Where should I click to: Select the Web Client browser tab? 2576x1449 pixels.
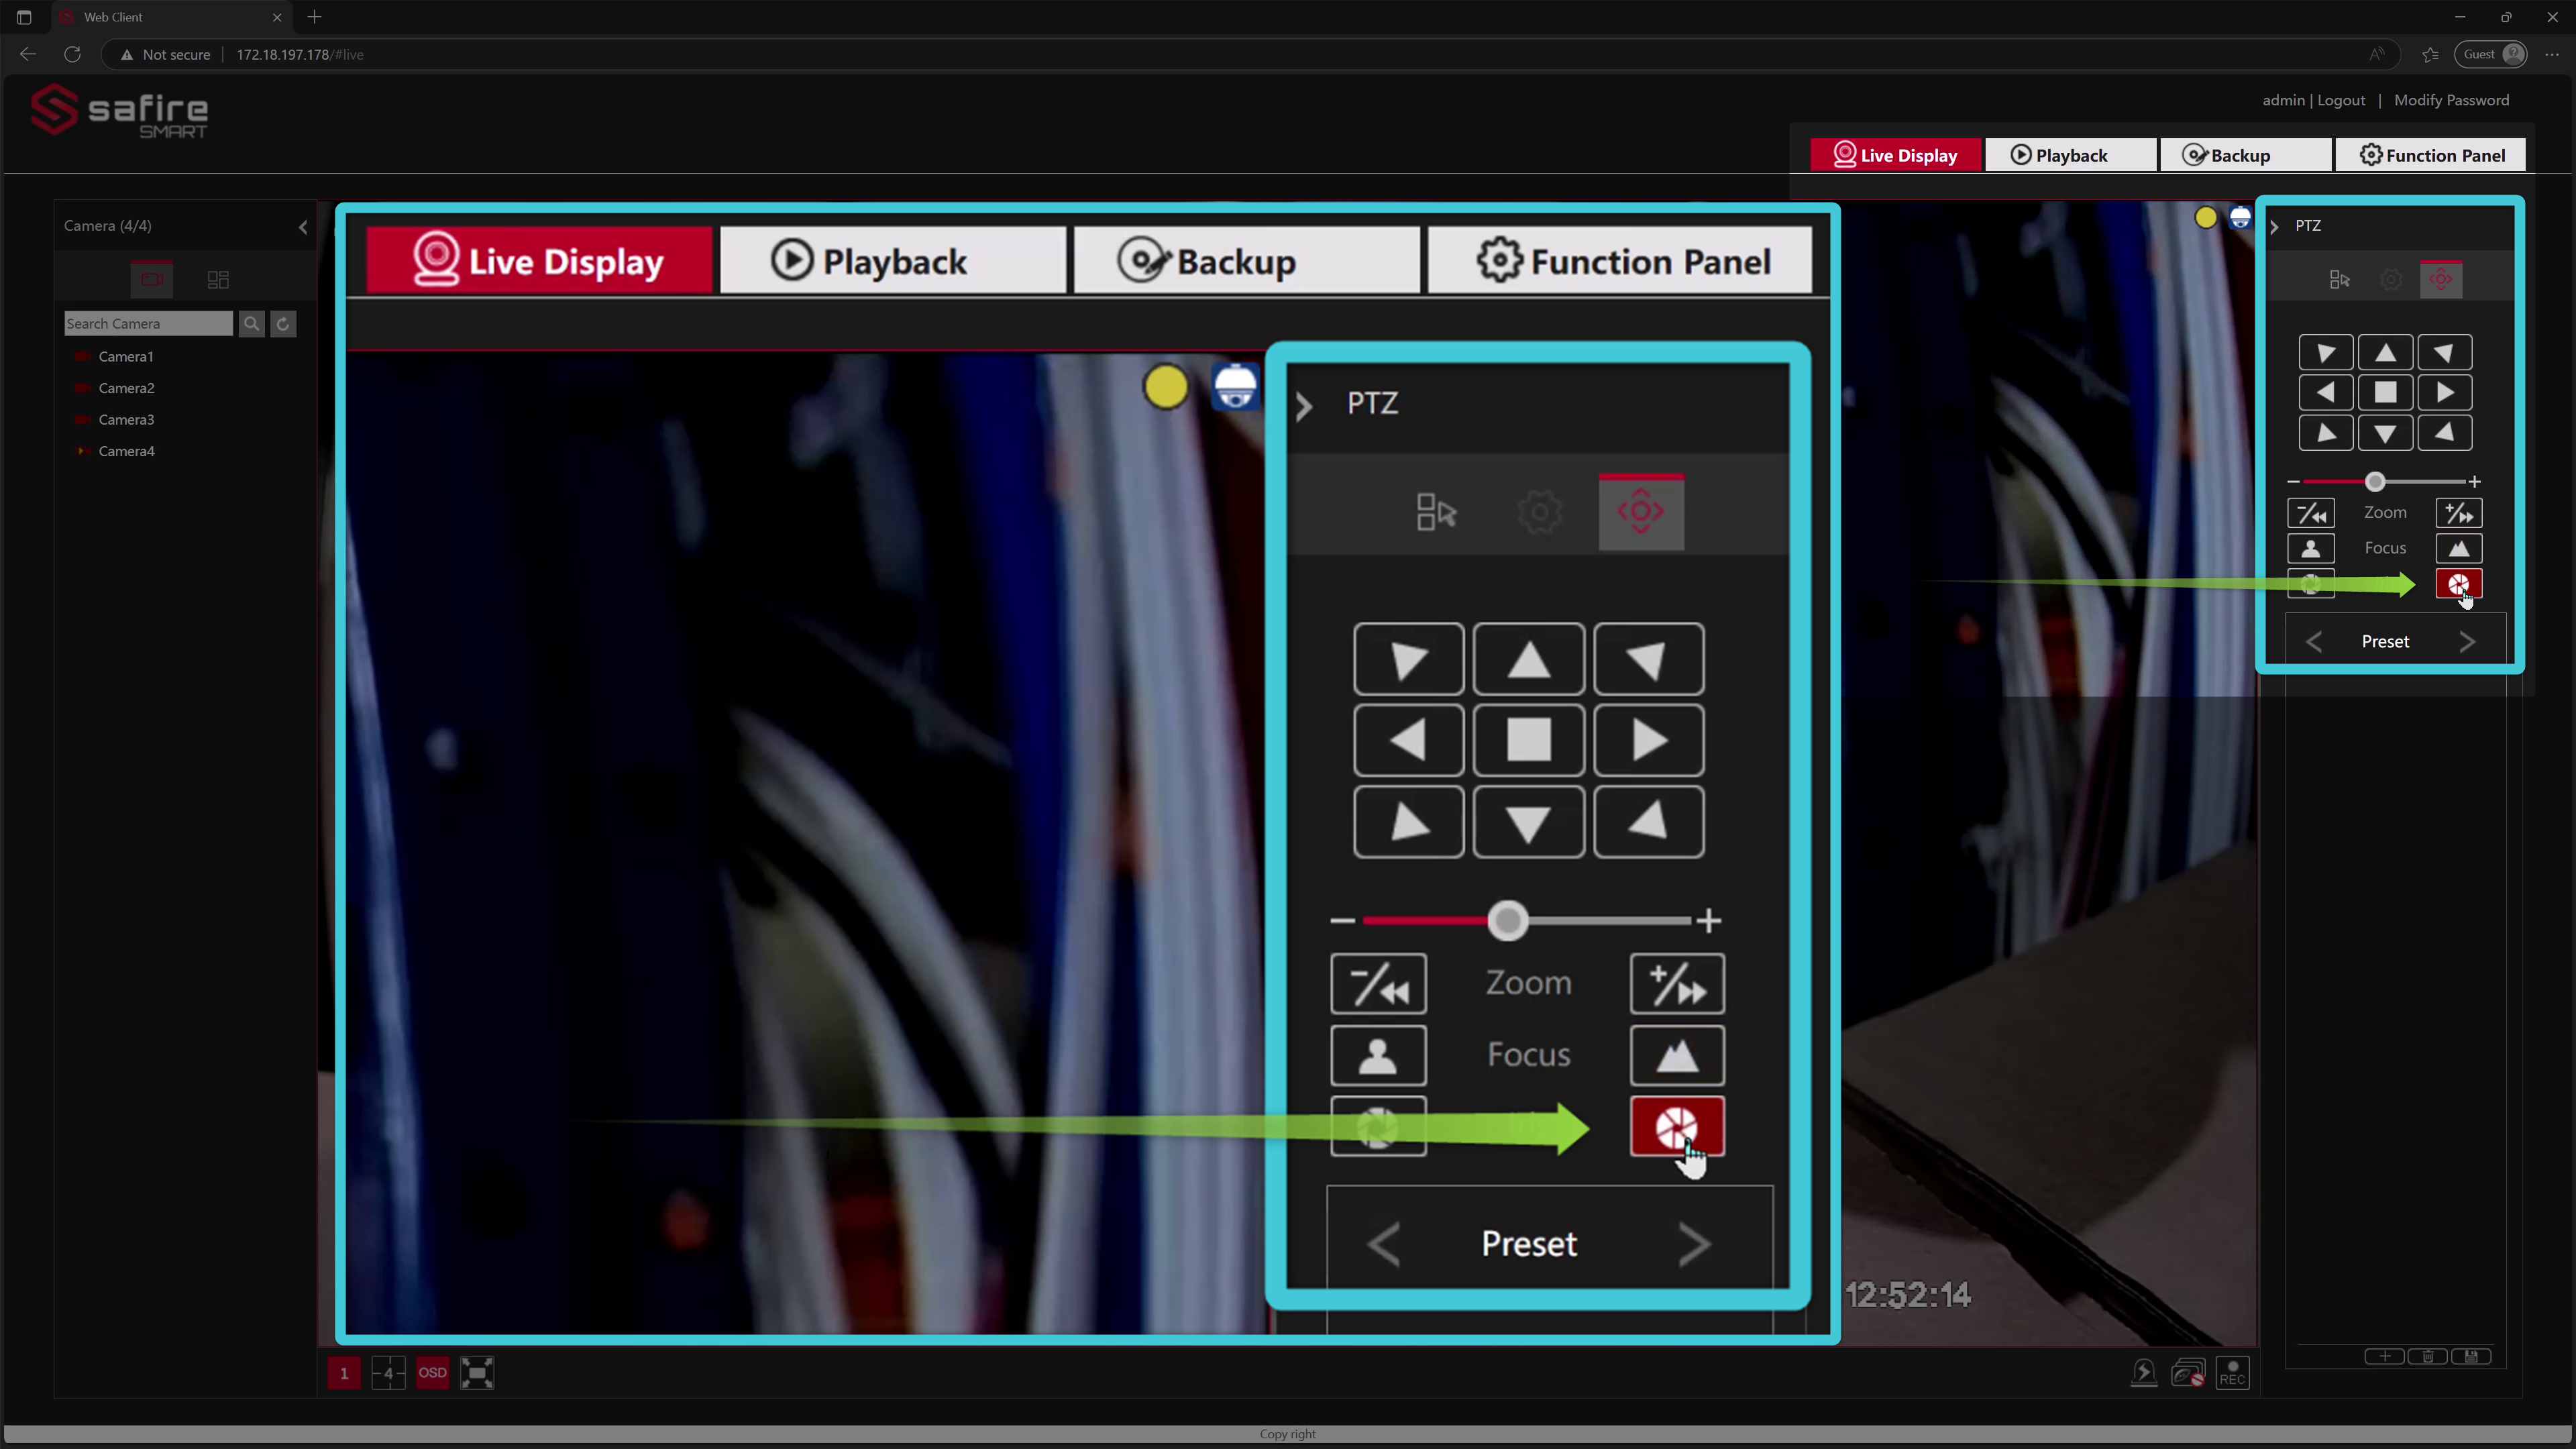coord(170,17)
